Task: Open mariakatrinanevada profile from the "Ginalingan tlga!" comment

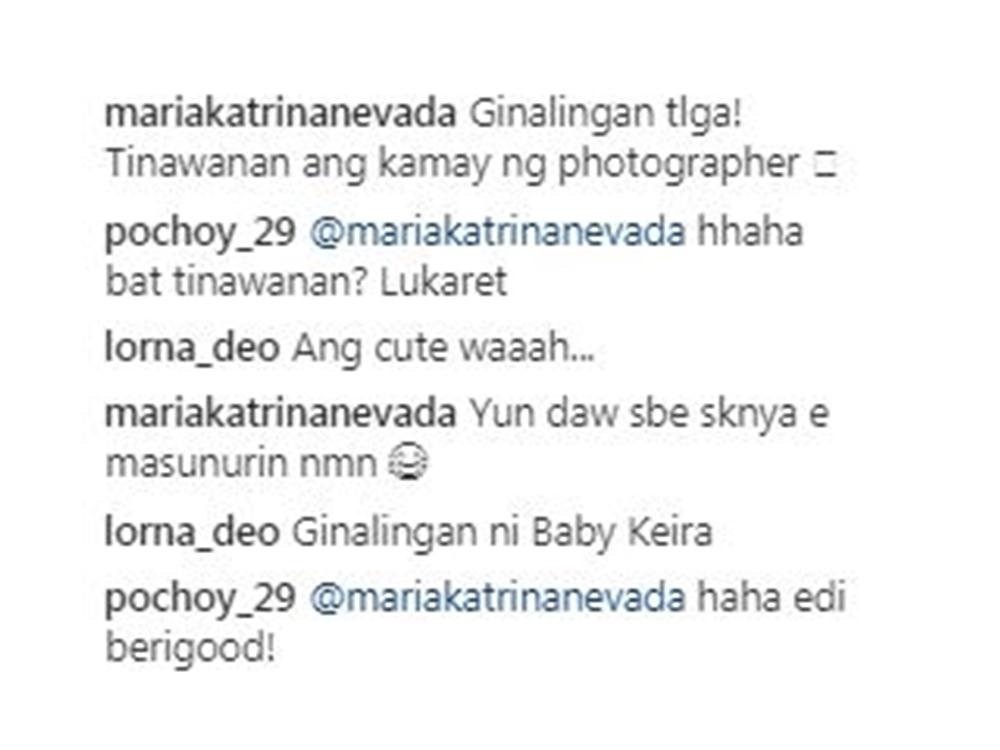Action: point(280,114)
